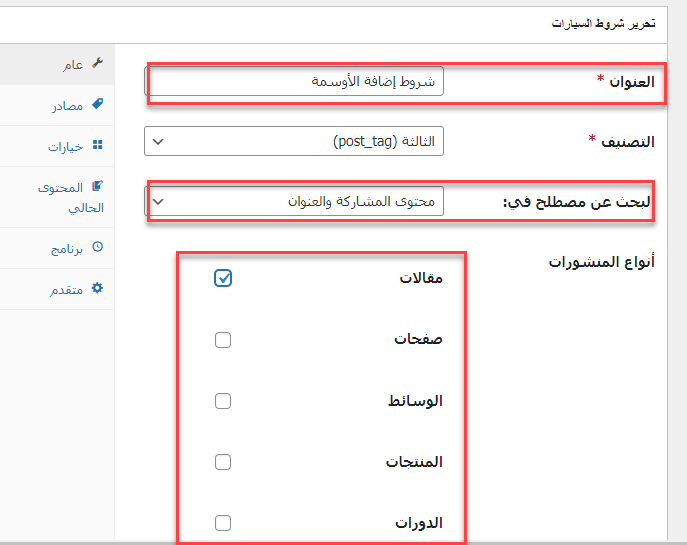Image resolution: width=687 pixels, height=545 pixels.
Task: Click the grid icon beside خيارات
Action: click(x=97, y=145)
